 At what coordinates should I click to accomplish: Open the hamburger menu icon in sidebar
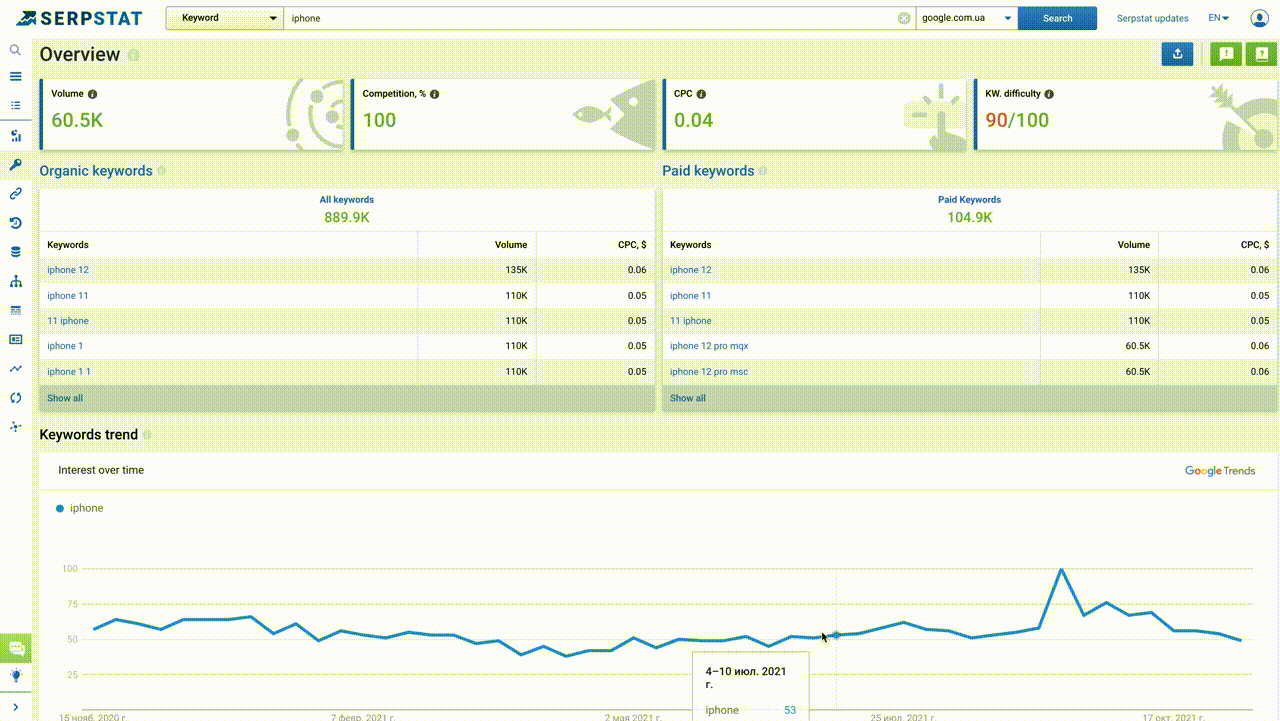15,77
